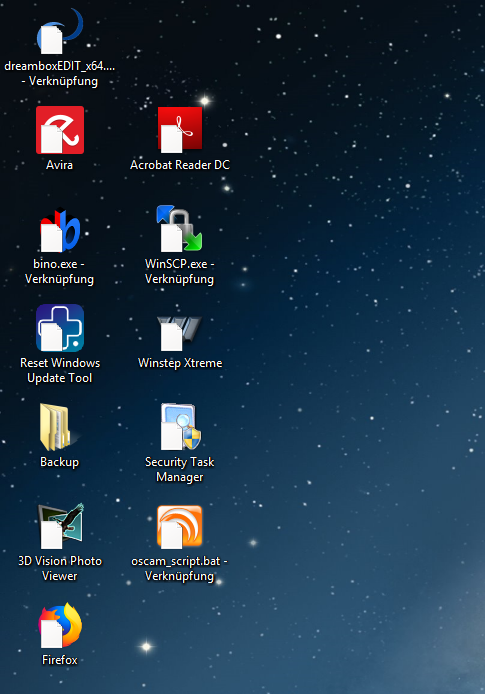Open the dreamboxEDIT_x64 shortcut icon
485x694 pixels.
60,31
